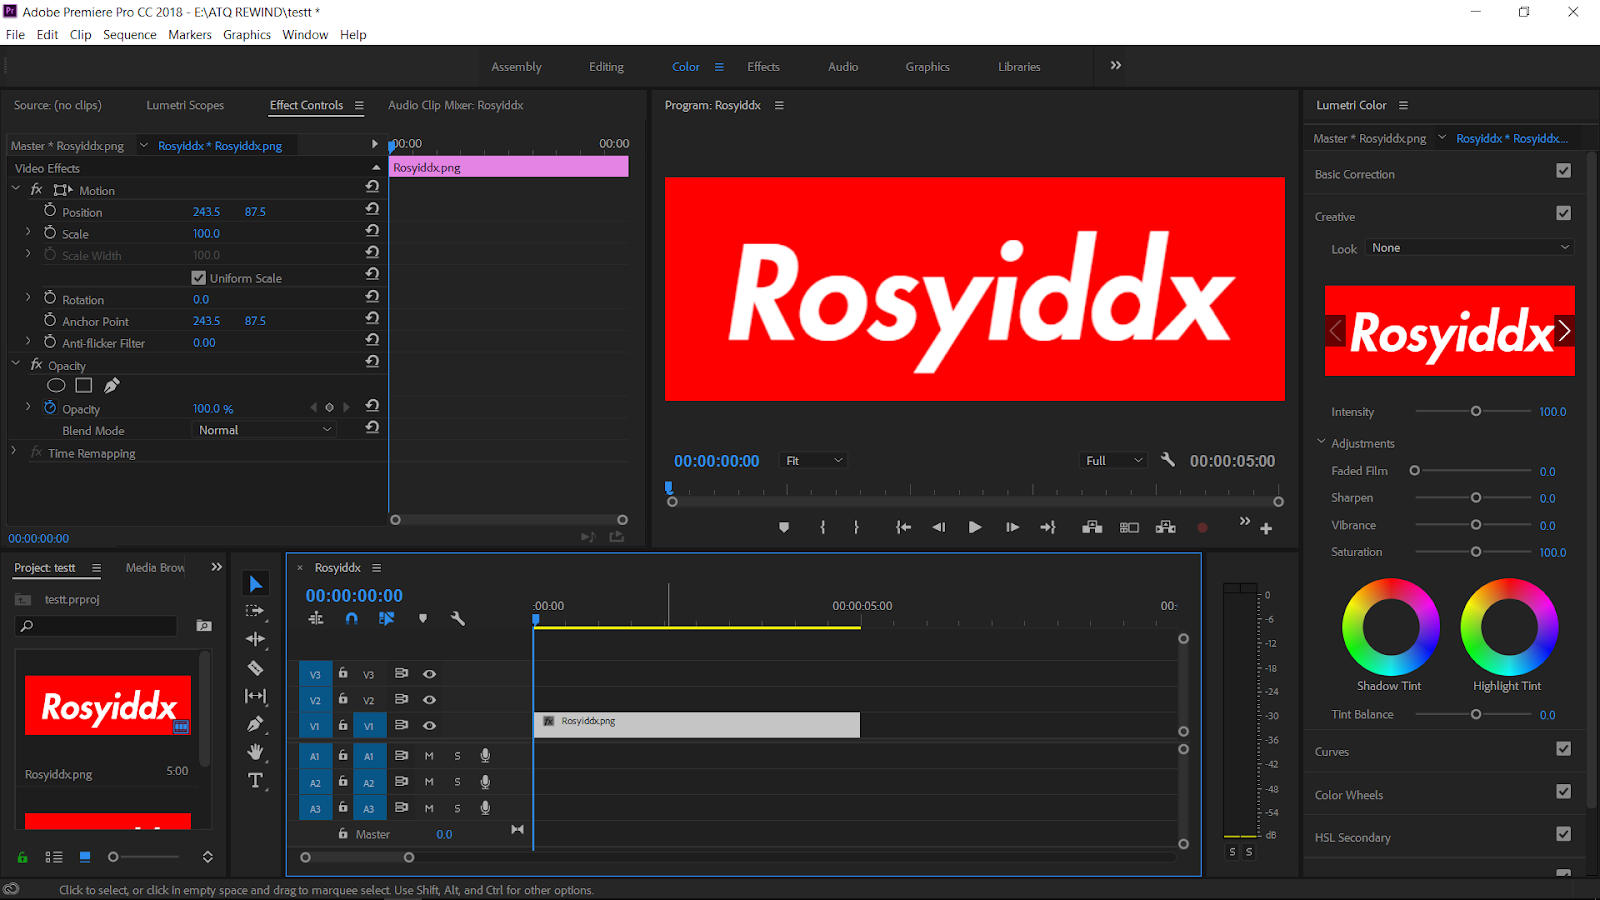Click the Shadow Tint color wheel

tap(1391, 627)
